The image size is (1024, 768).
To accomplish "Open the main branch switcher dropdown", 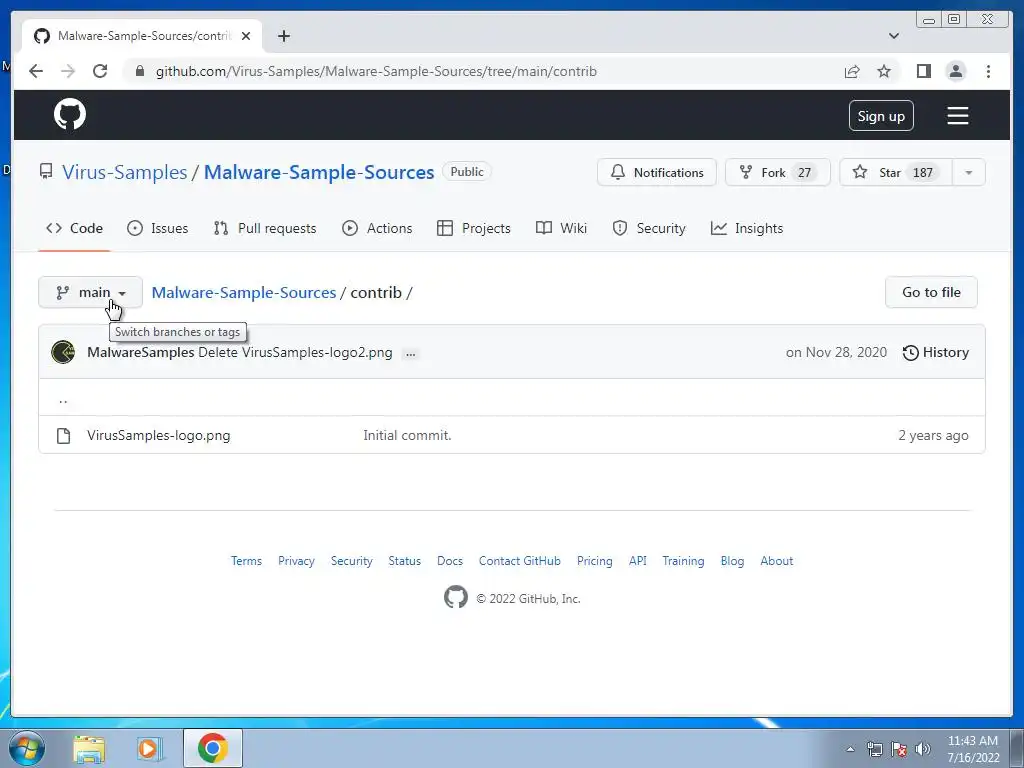I will click(x=90, y=292).
